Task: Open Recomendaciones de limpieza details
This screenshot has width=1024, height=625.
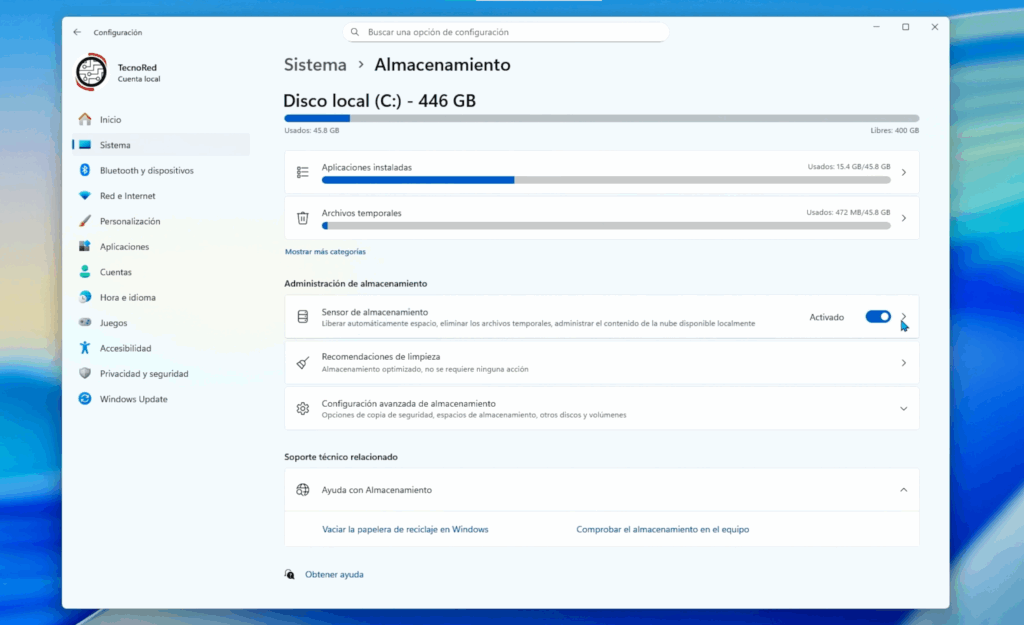Action: pyautogui.click(x=904, y=361)
